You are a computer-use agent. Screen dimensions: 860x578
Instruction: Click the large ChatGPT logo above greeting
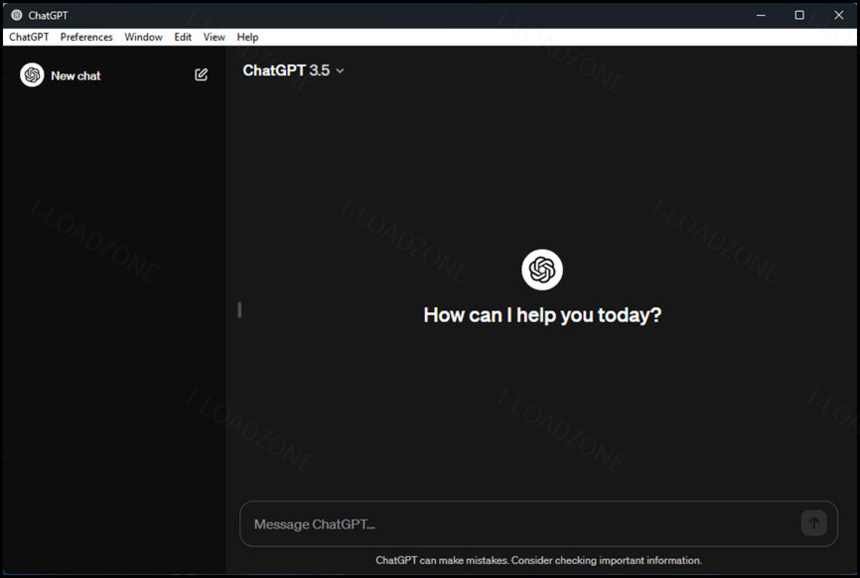(542, 269)
